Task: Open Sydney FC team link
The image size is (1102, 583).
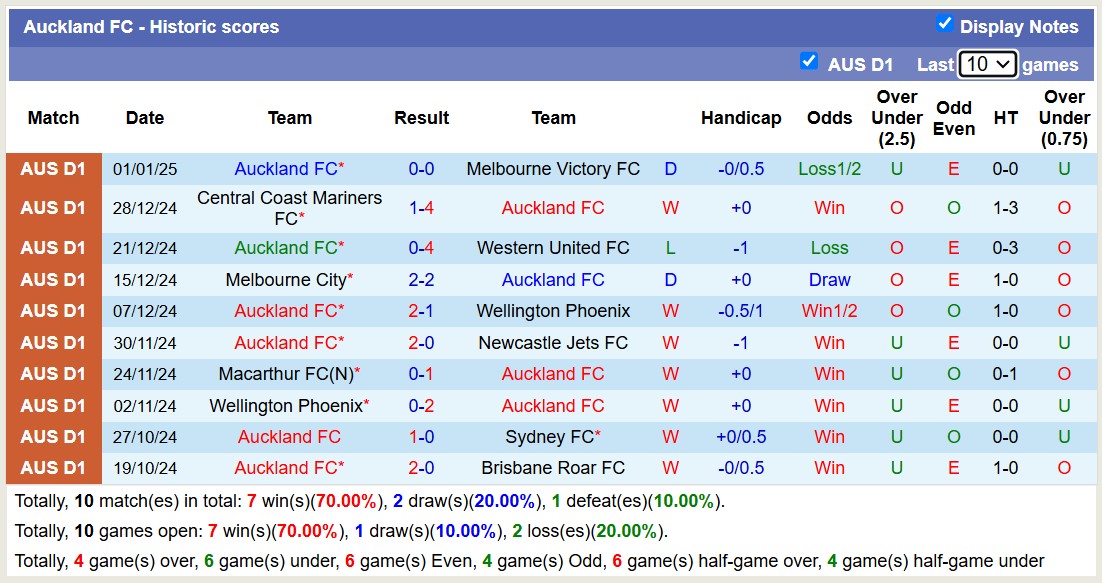Action: (553, 437)
